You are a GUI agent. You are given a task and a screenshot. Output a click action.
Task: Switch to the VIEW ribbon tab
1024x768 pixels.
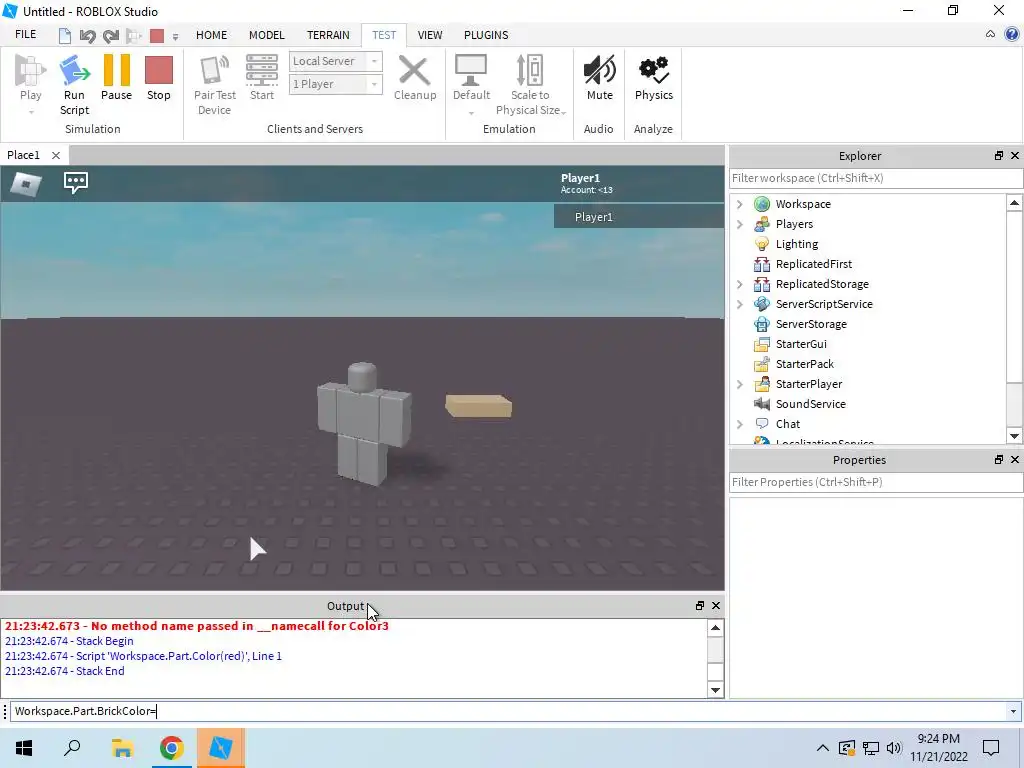(x=430, y=35)
